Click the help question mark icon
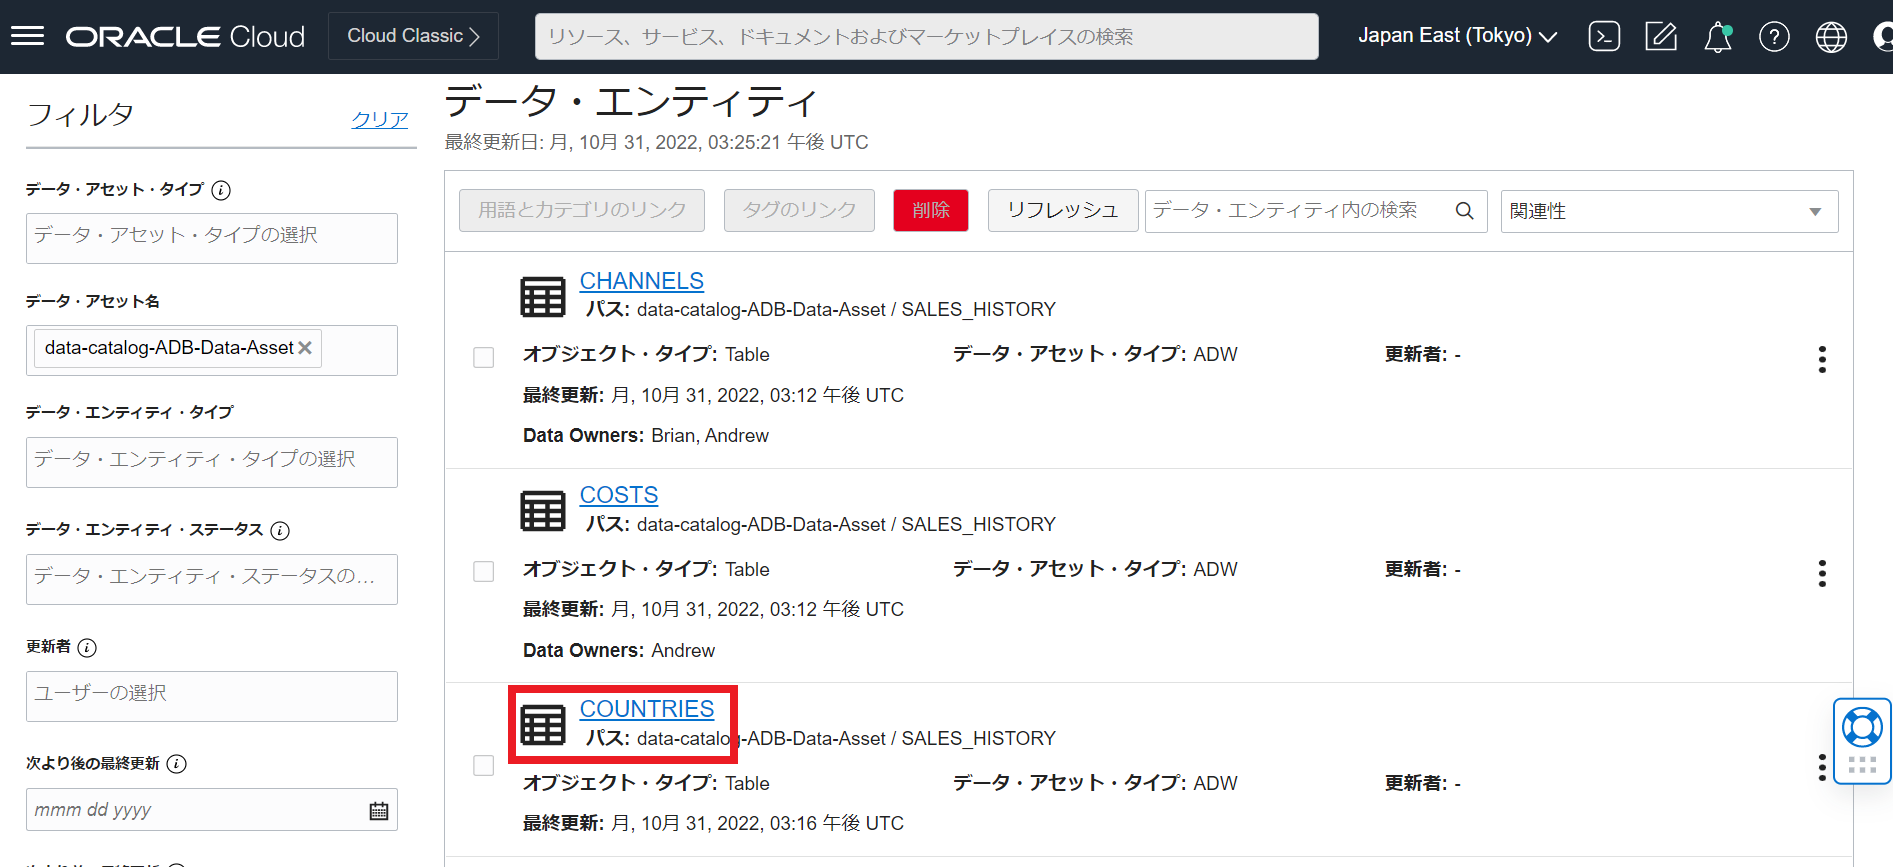The height and width of the screenshot is (867, 1893). coord(1774,38)
